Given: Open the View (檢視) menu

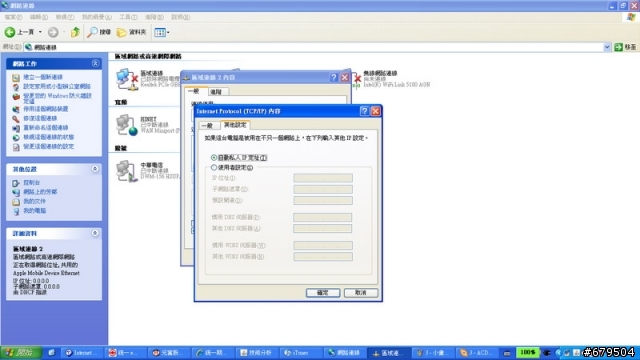Looking at the screenshot, I should 64,17.
